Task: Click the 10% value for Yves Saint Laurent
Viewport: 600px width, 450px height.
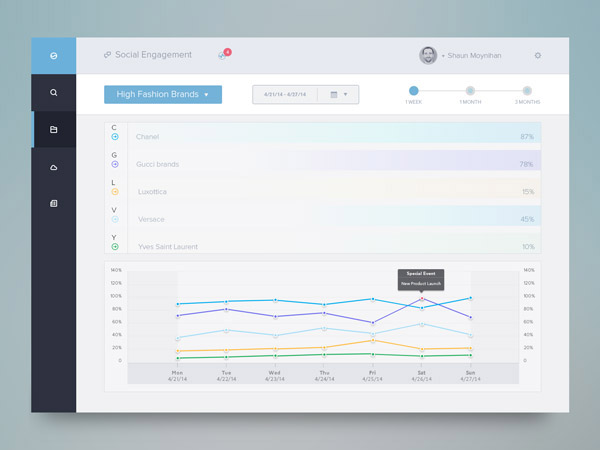Action: click(528, 247)
